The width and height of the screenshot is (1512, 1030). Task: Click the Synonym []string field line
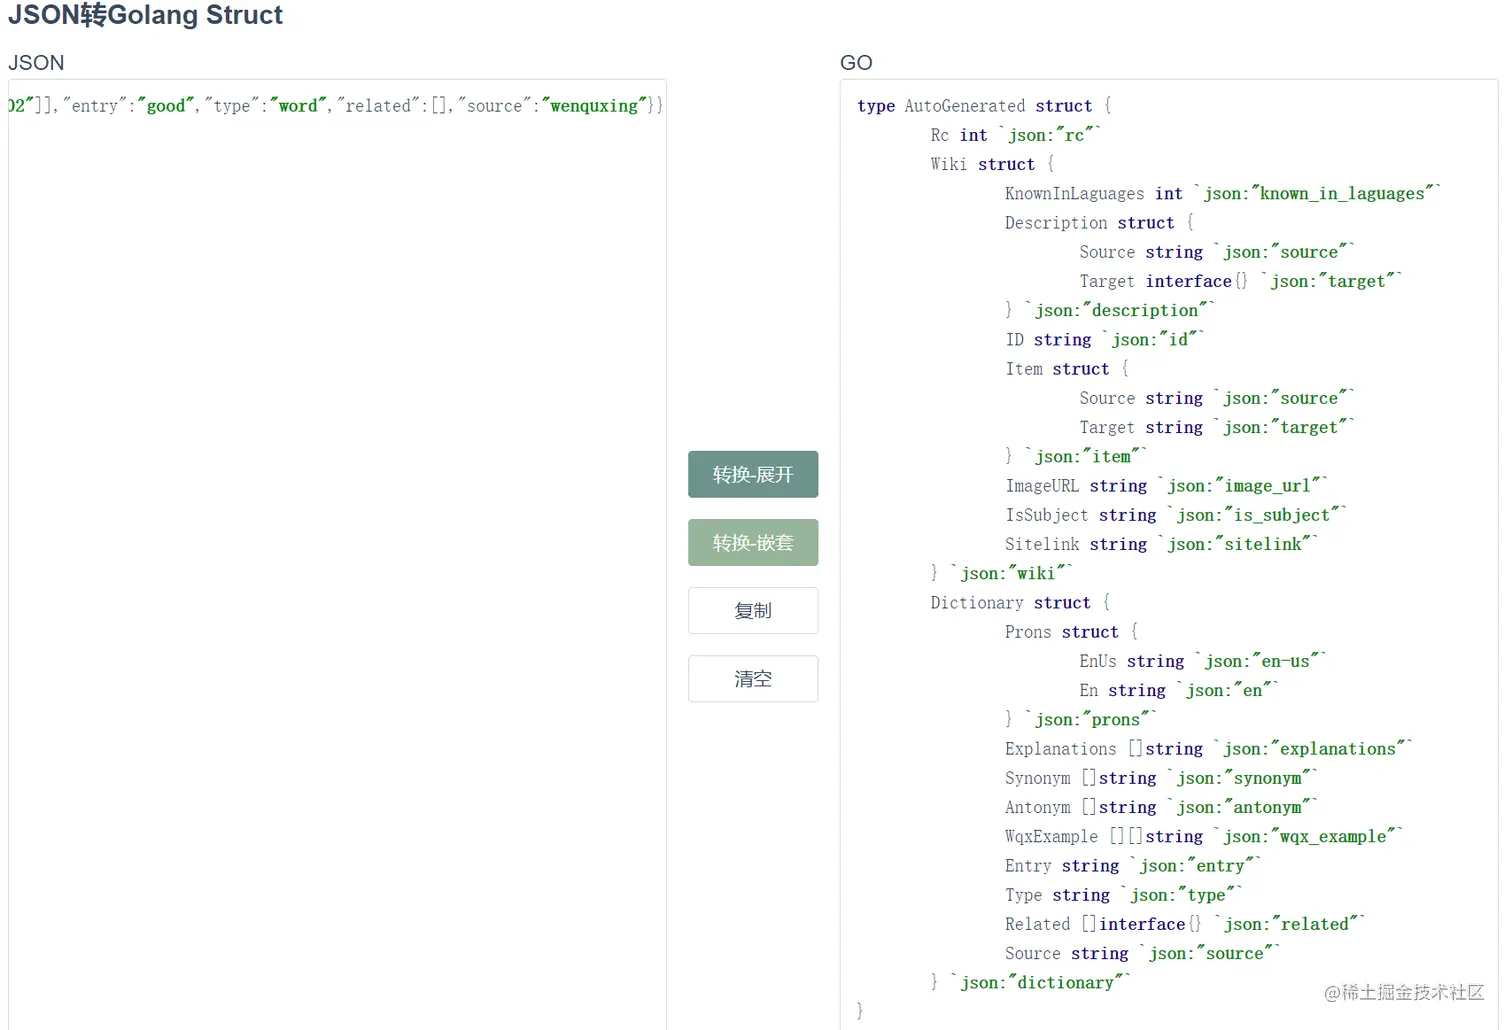click(x=1162, y=777)
